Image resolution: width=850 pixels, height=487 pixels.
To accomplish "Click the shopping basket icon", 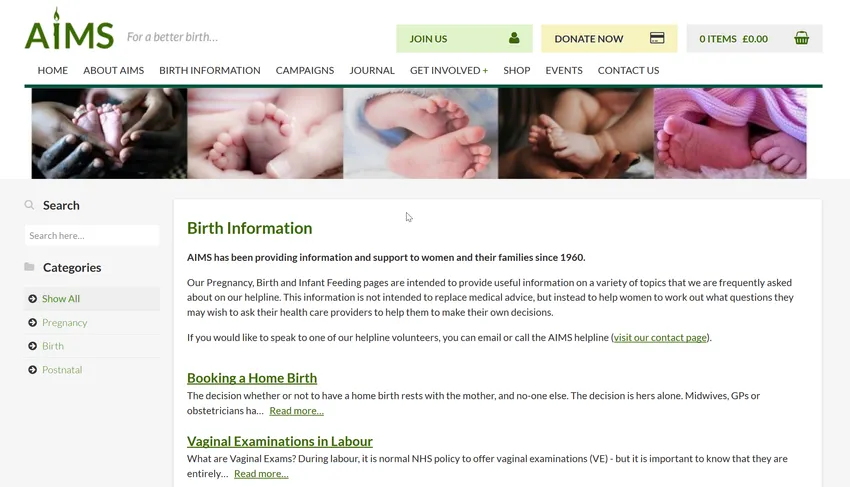I will pos(801,38).
